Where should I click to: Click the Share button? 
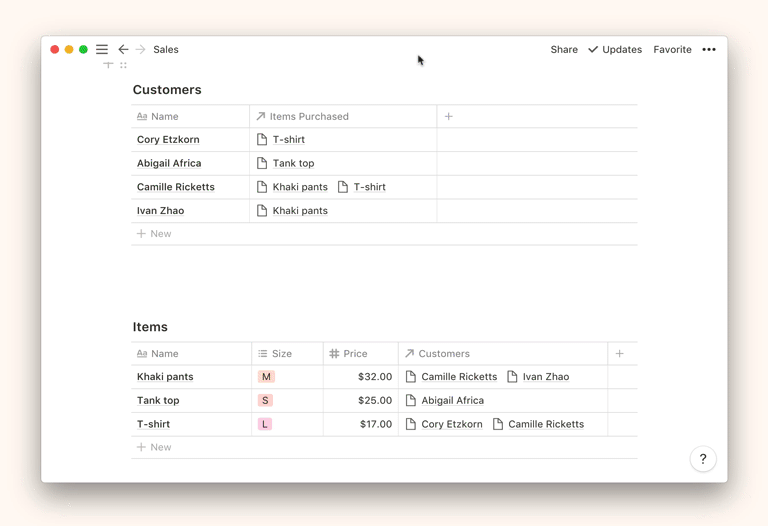coord(564,49)
